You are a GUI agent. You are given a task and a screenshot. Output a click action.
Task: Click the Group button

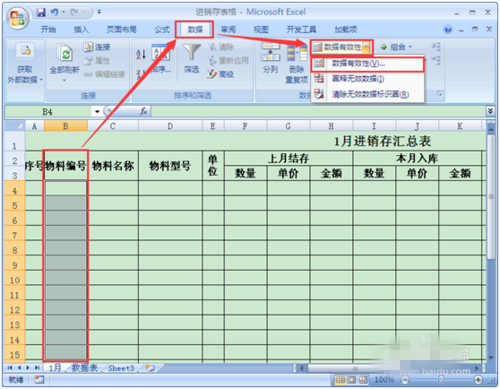coord(396,47)
